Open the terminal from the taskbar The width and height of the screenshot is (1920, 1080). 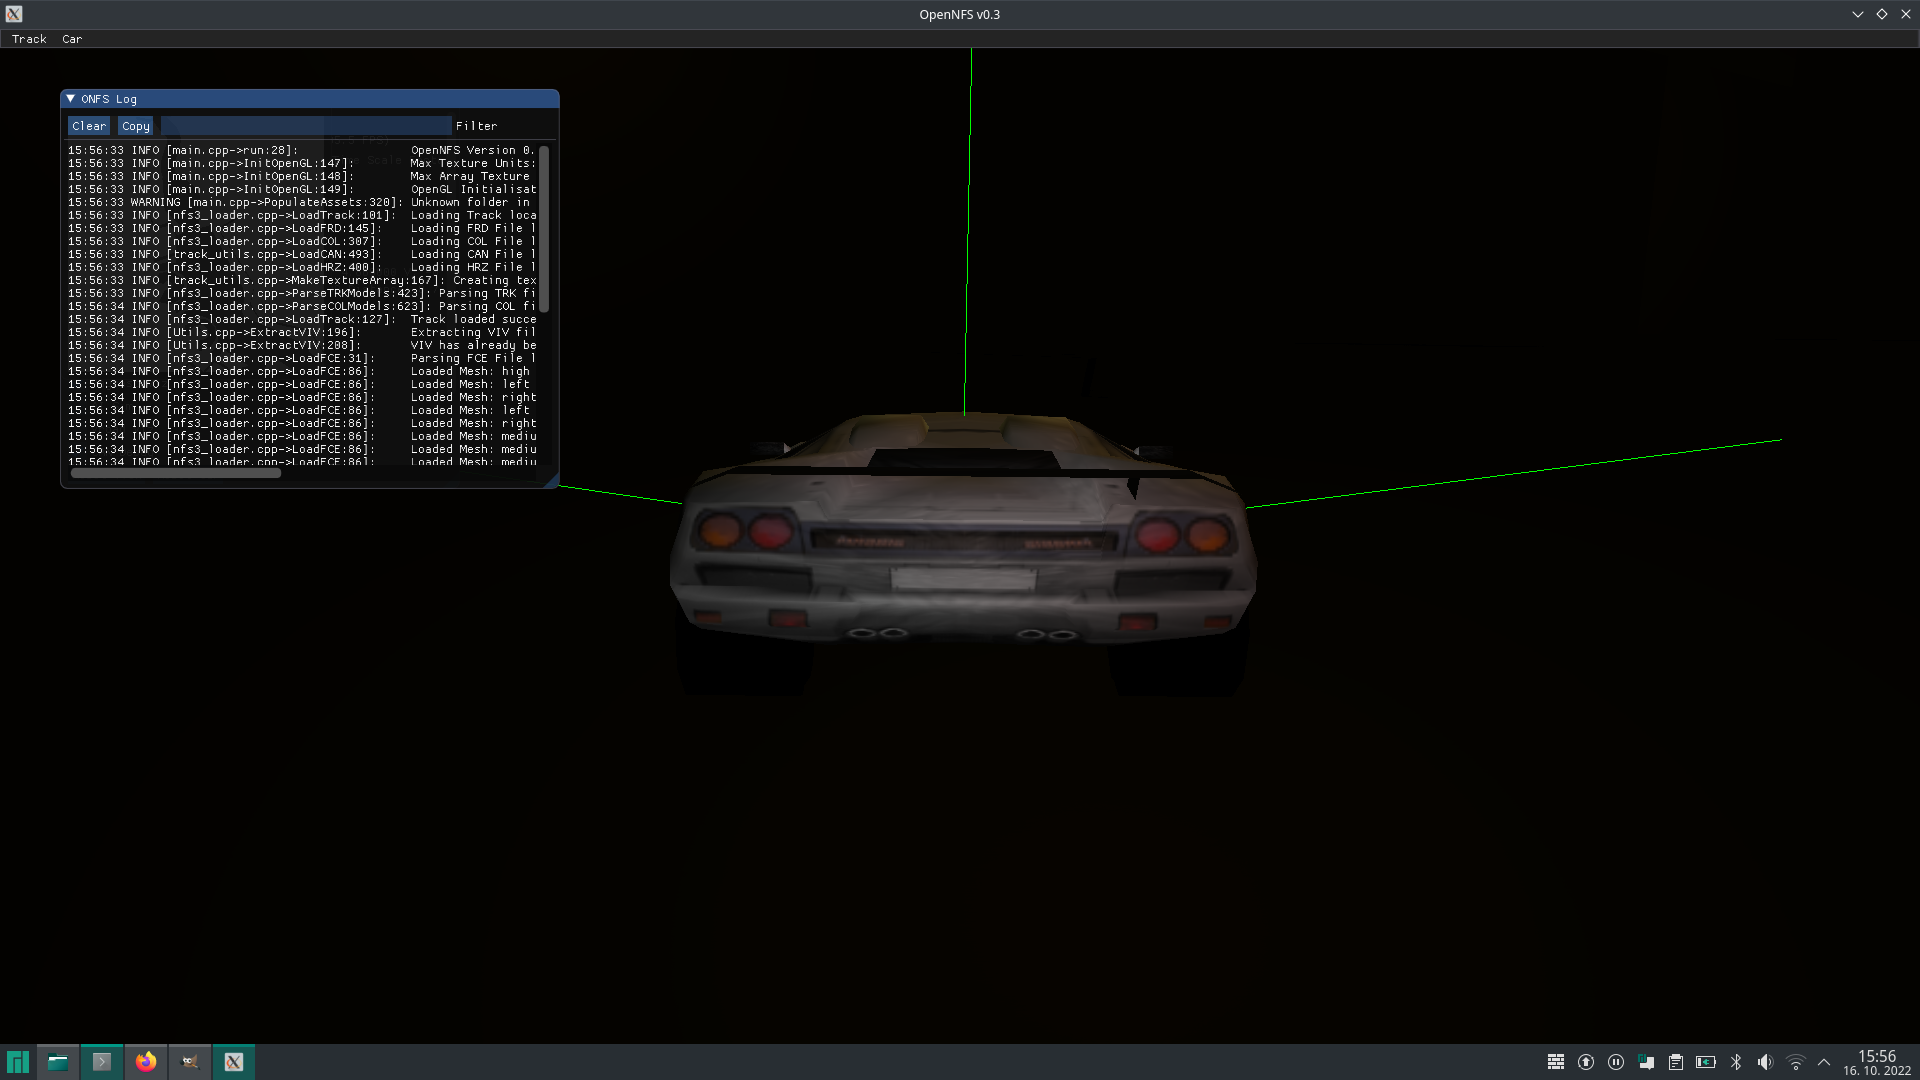point(101,1062)
